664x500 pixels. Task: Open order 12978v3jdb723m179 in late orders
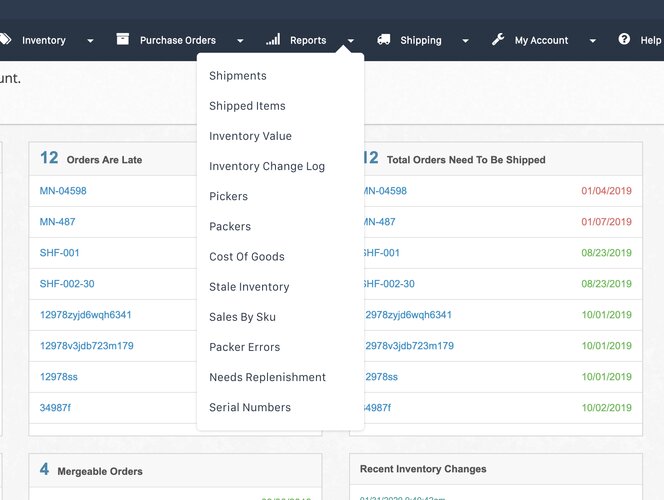tap(86, 346)
